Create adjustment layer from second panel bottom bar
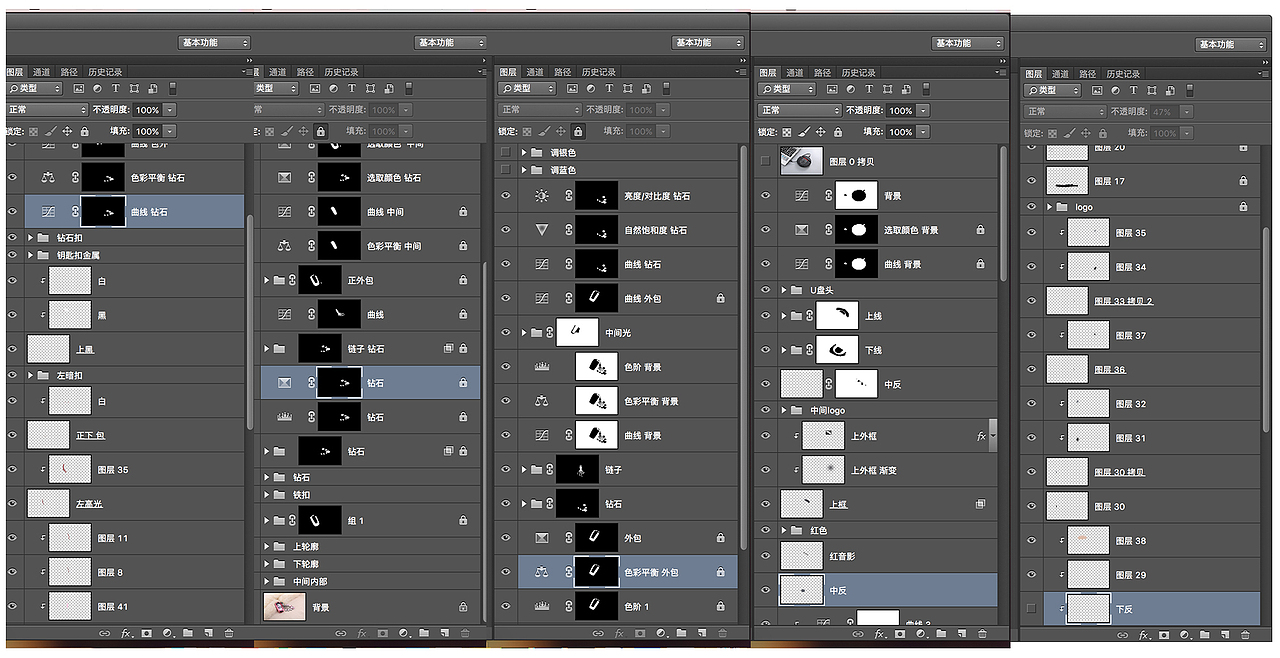Screen dimensions: 1280x658 click(404, 633)
